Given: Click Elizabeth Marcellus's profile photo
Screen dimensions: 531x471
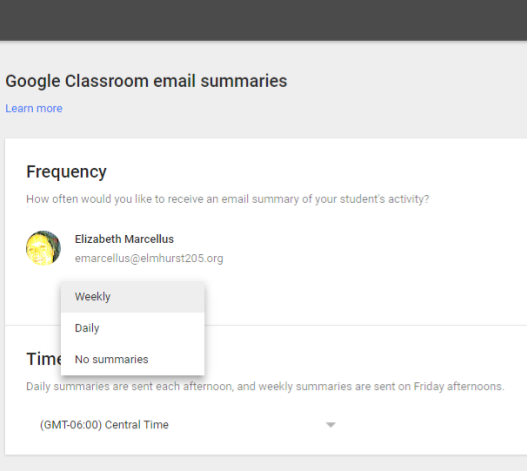Looking at the screenshot, I should (43, 248).
